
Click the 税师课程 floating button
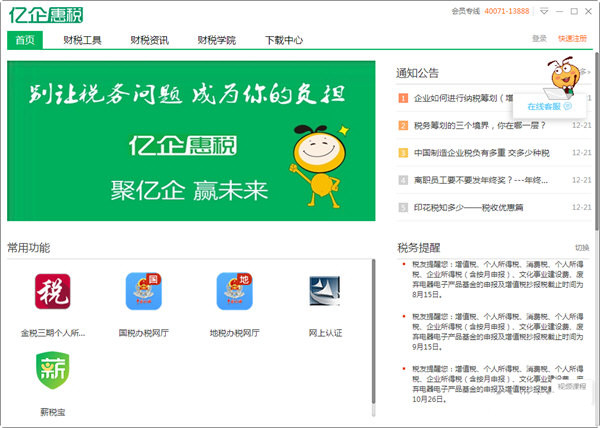572,386
